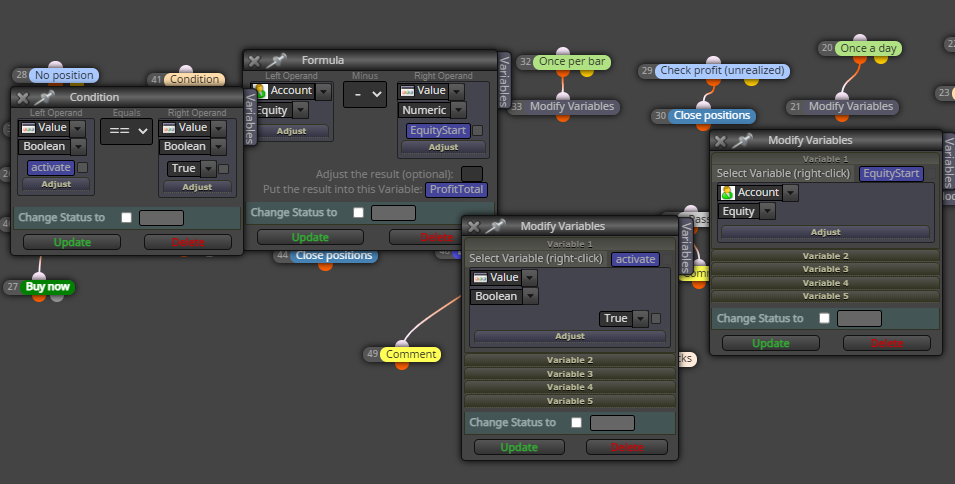Select the No position block 28
955x484 pixels.
click(x=64, y=75)
